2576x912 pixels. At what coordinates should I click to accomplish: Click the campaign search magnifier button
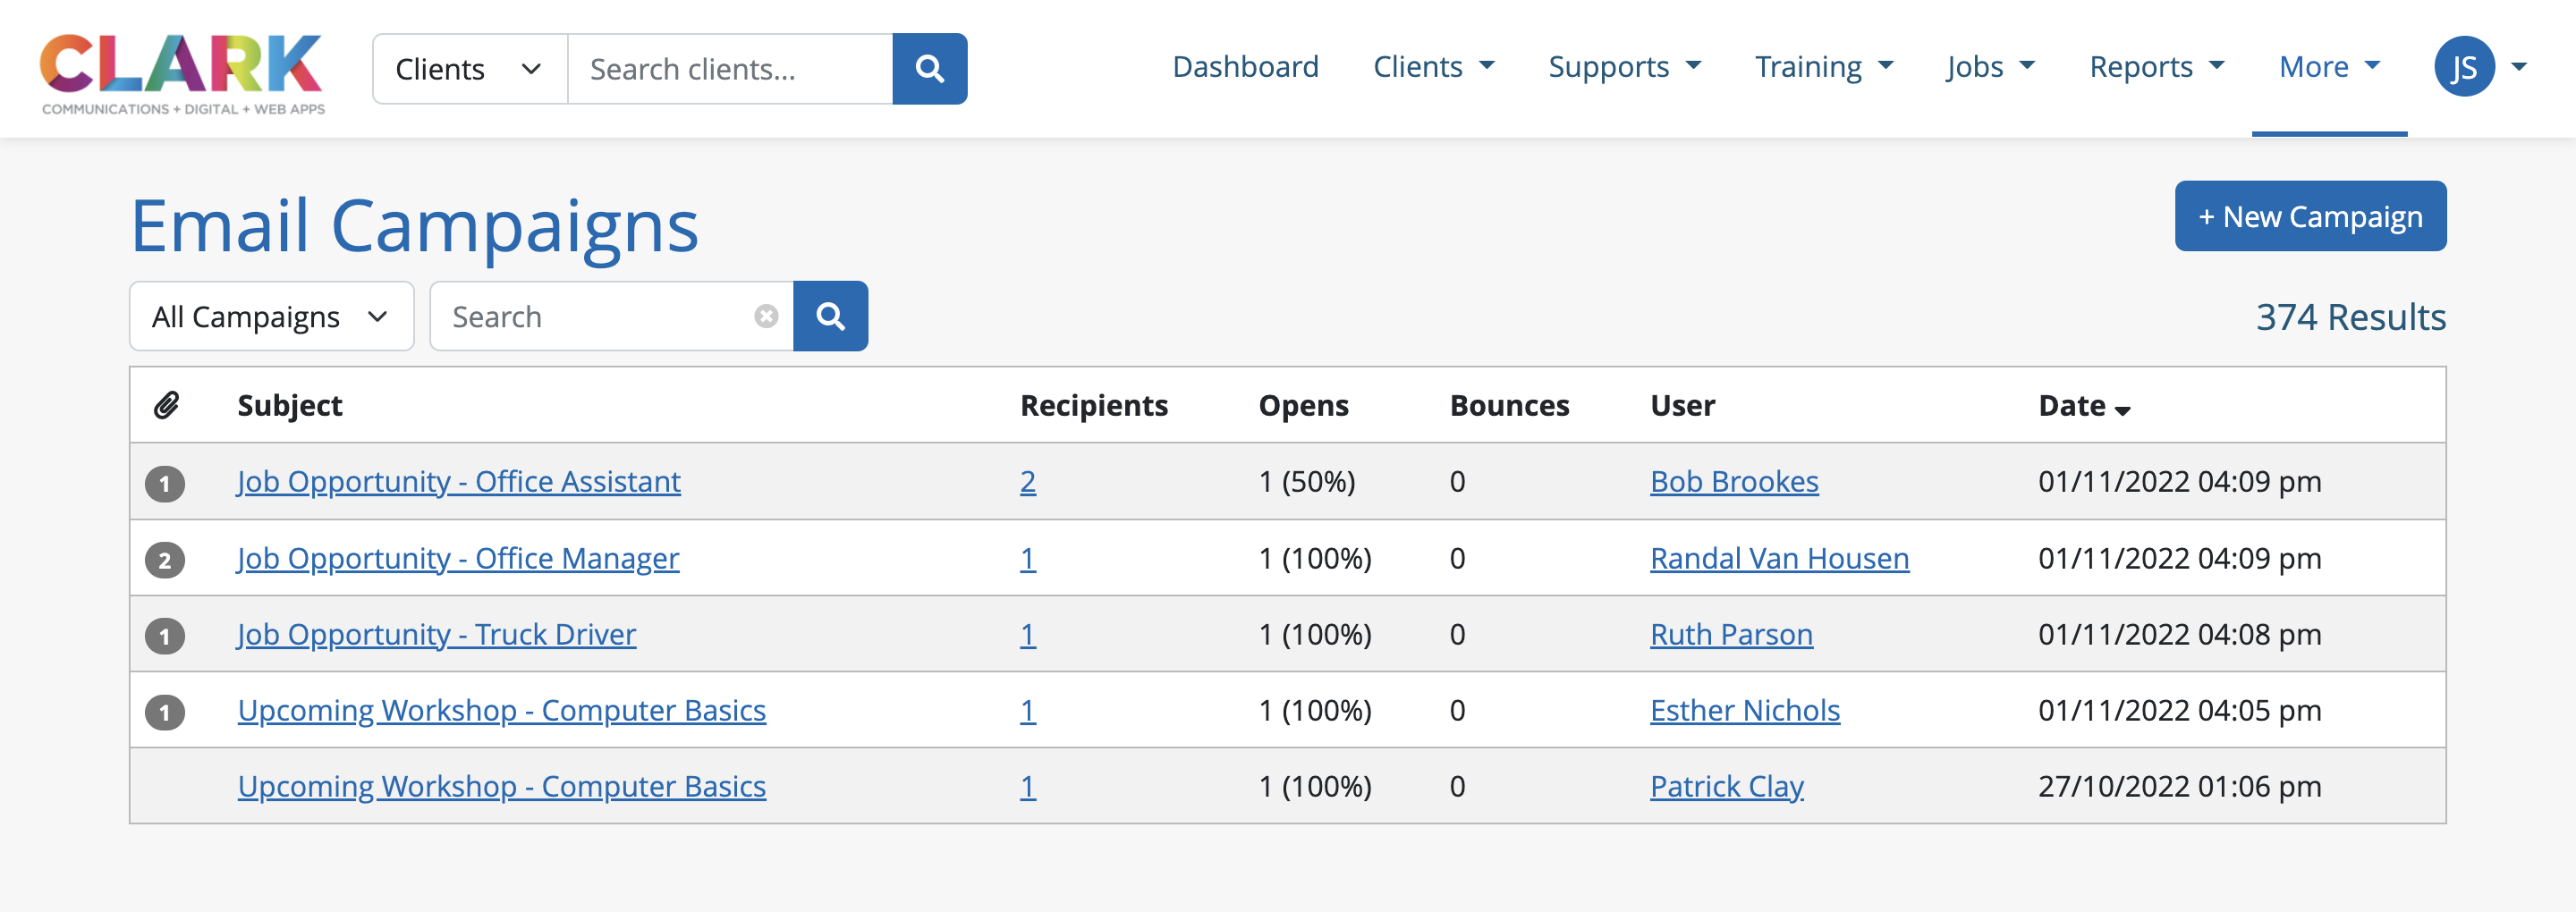[x=830, y=317]
